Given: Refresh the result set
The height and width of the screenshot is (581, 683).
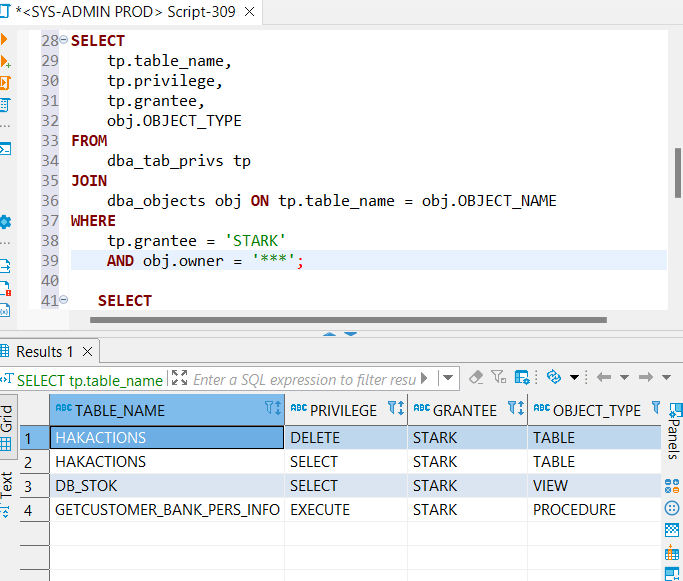Looking at the screenshot, I should (553, 378).
